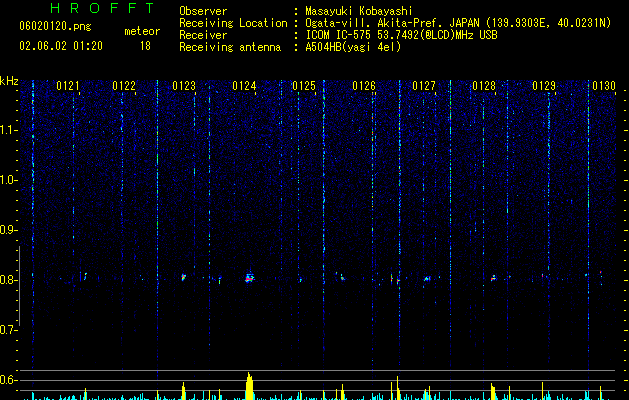Screen dimensions: 629x400
Task: Click the tallest yellow intensity peak
Action: tap(250, 386)
